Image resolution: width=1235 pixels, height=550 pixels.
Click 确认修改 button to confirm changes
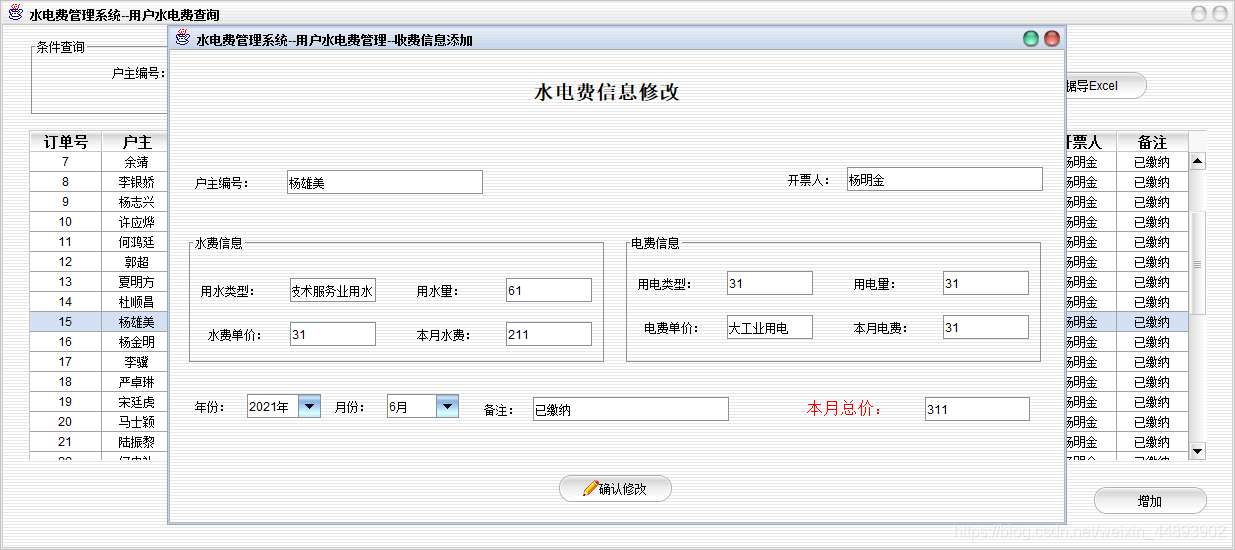click(x=615, y=489)
